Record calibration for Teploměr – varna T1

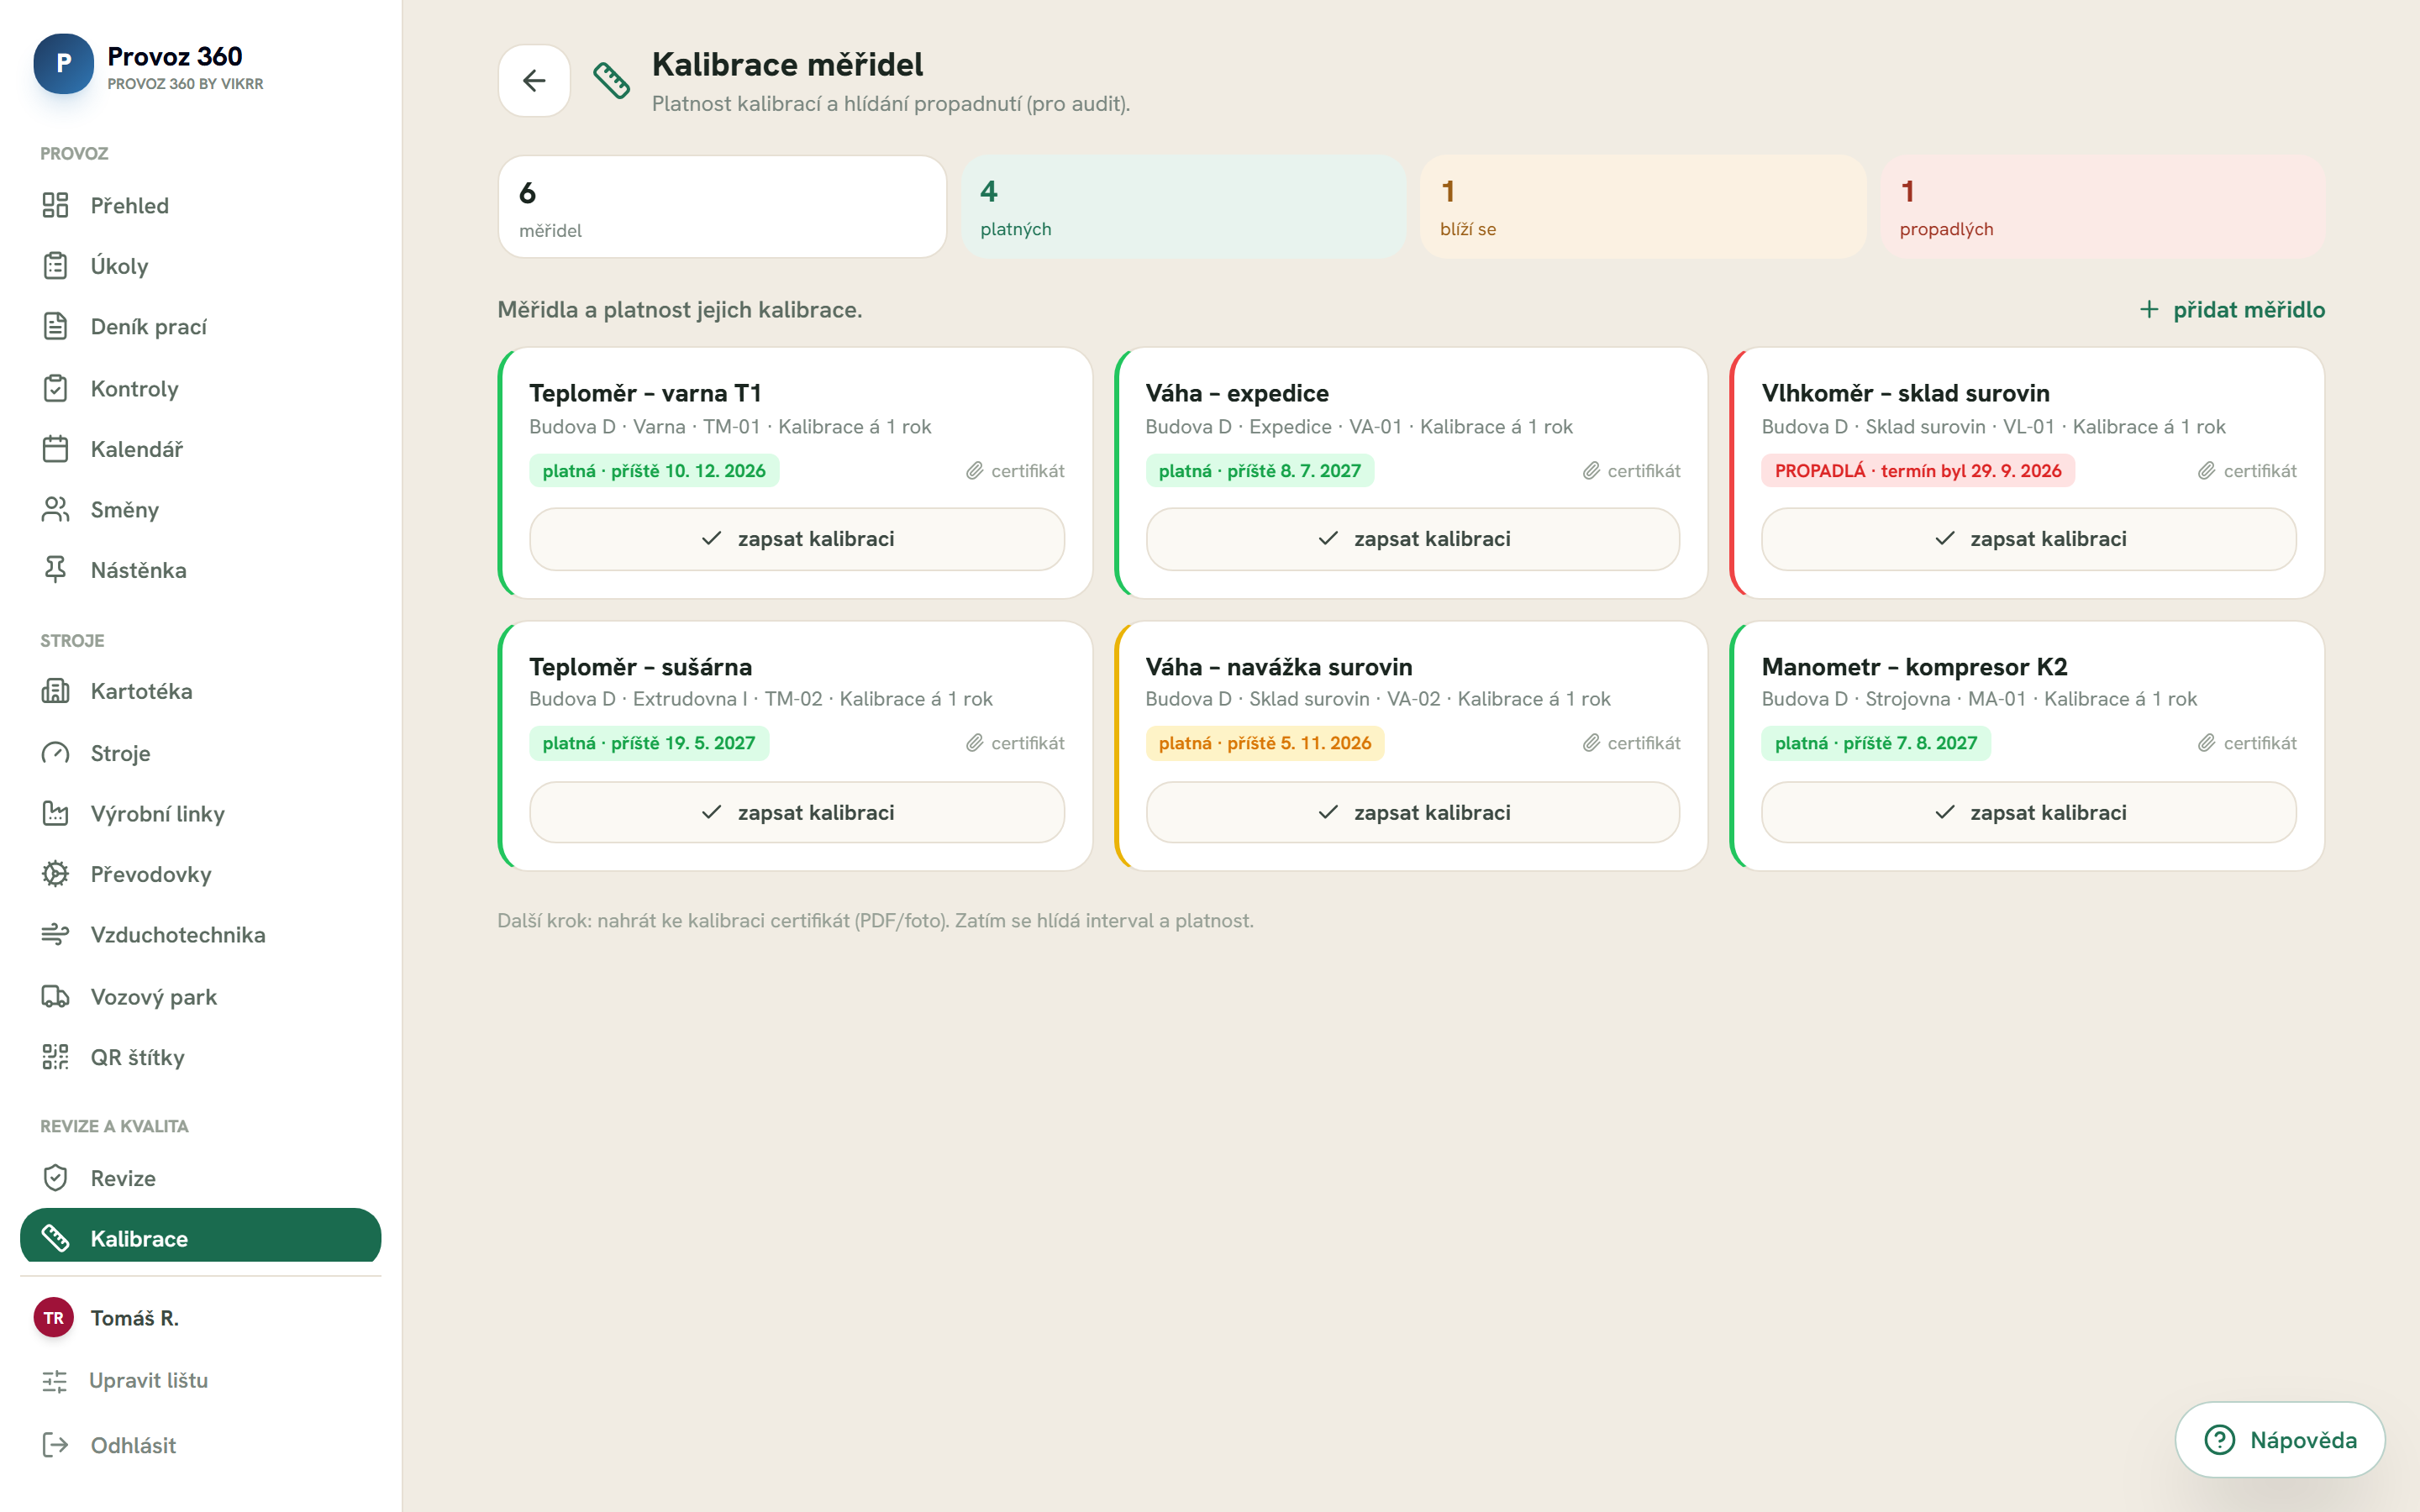click(797, 539)
